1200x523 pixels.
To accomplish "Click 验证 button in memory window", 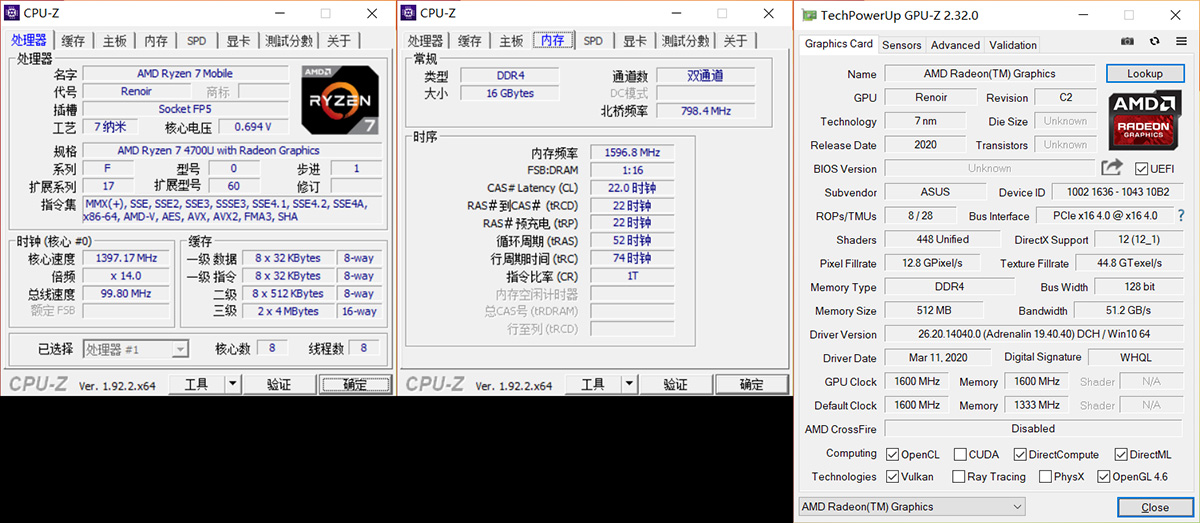I will tap(675, 384).
